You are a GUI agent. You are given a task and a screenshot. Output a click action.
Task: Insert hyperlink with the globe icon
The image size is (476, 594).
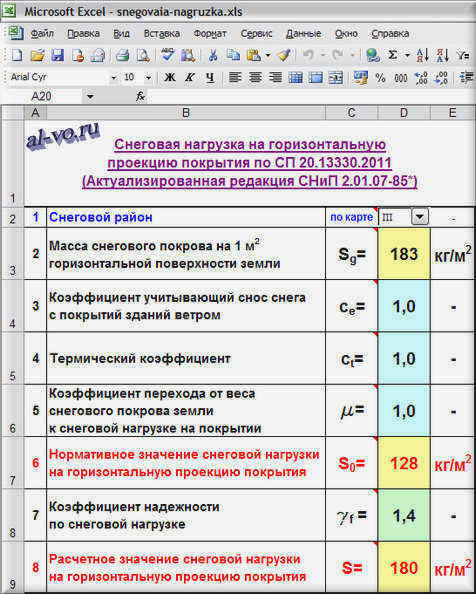click(x=373, y=56)
